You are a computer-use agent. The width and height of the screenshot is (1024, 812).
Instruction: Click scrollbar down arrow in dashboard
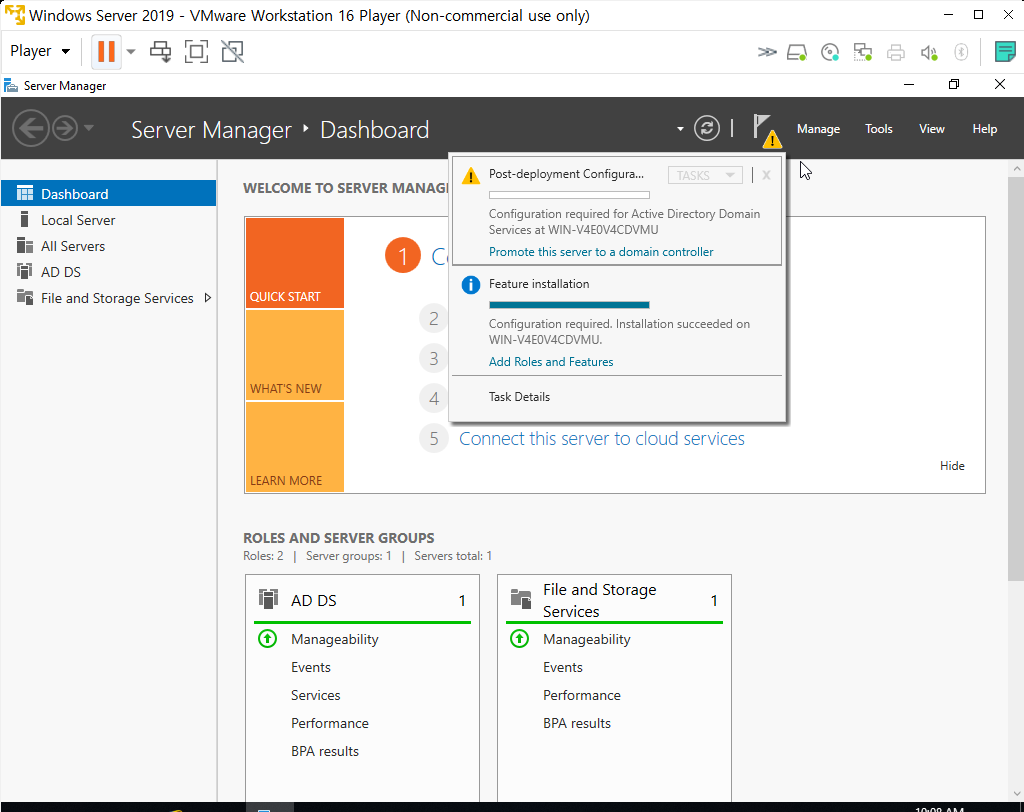(x=1016, y=794)
